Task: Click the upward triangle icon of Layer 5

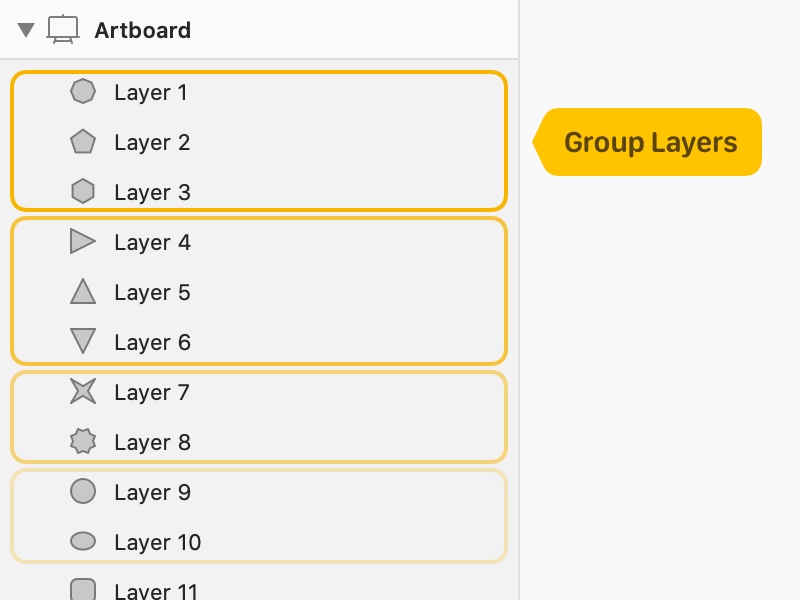Action: (83, 291)
